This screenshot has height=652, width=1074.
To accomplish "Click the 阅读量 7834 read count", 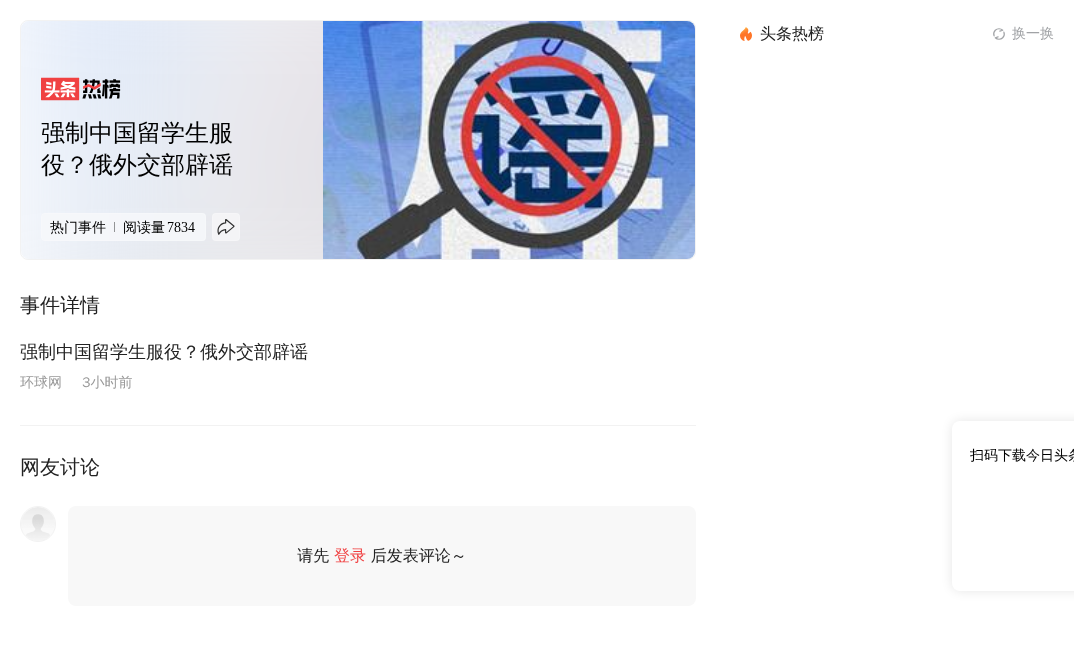I will (159, 227).
